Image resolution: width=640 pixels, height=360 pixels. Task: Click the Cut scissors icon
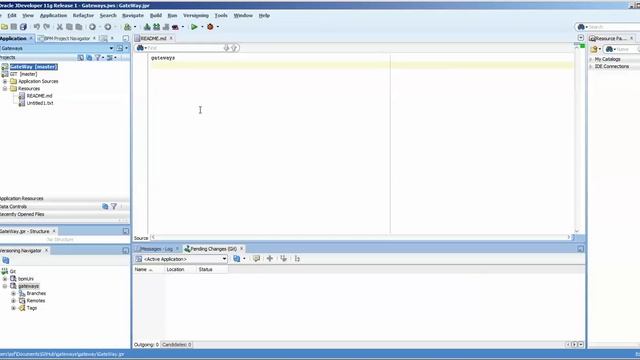[x=60, y=27]
